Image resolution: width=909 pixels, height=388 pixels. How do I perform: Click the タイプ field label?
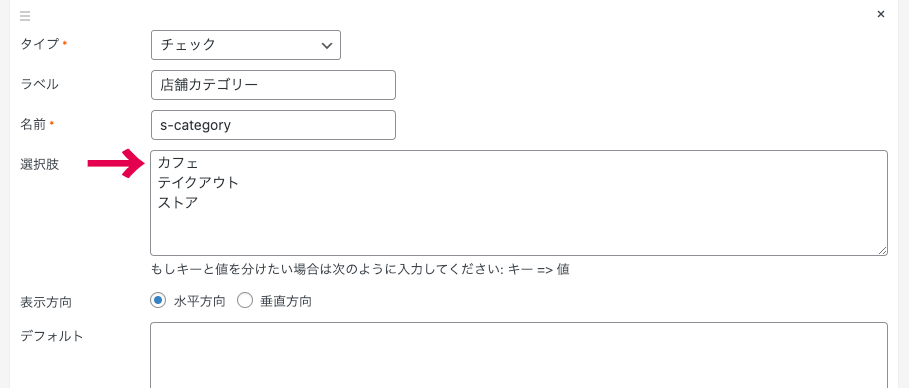point(40,44)
